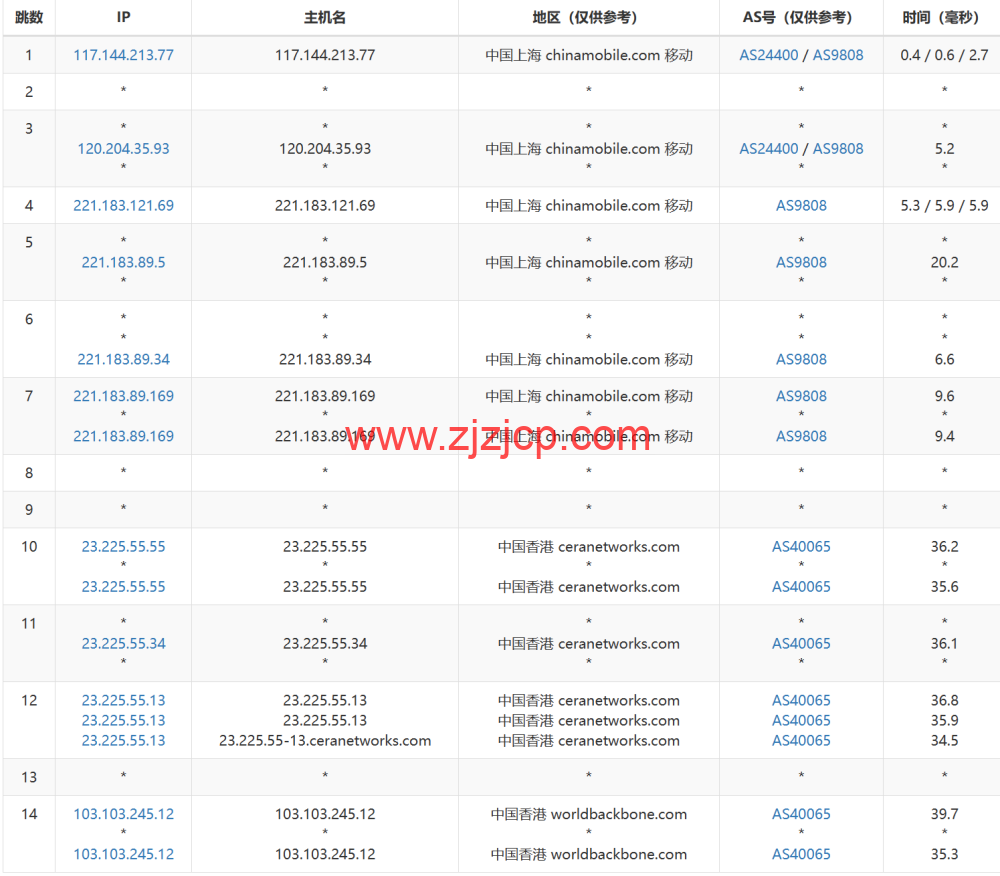Open the AS9808 link for hop 4
Screen dimensions: 1000x876
tap(801, 205)
